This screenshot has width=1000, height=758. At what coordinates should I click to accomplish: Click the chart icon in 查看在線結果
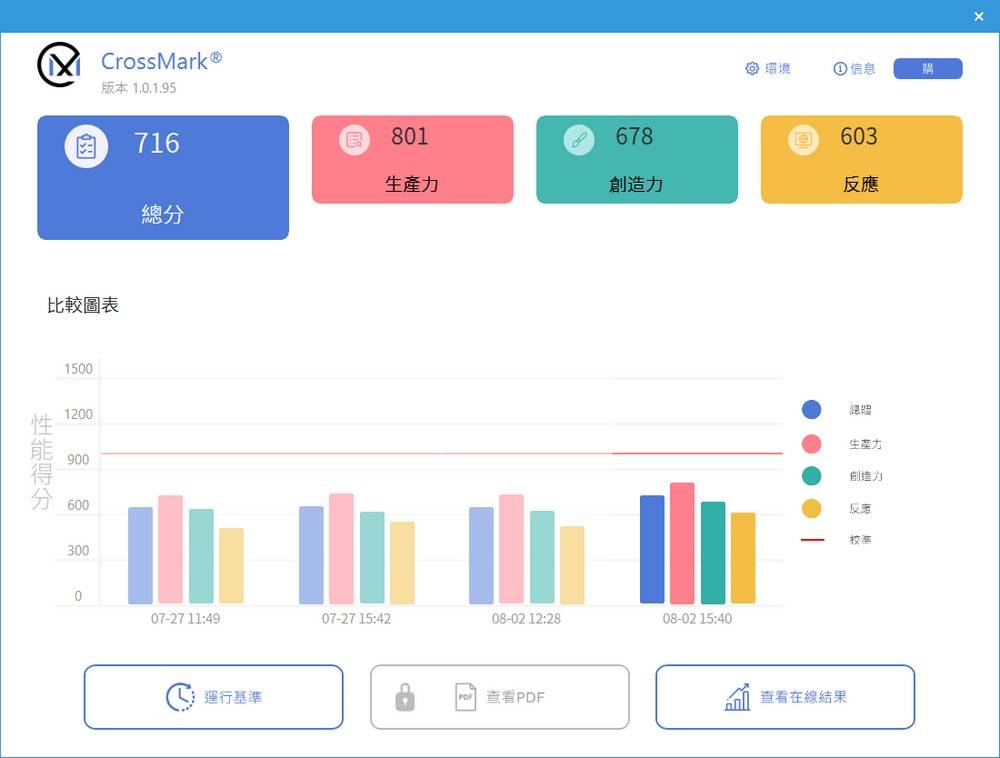[x=737, y=697]
